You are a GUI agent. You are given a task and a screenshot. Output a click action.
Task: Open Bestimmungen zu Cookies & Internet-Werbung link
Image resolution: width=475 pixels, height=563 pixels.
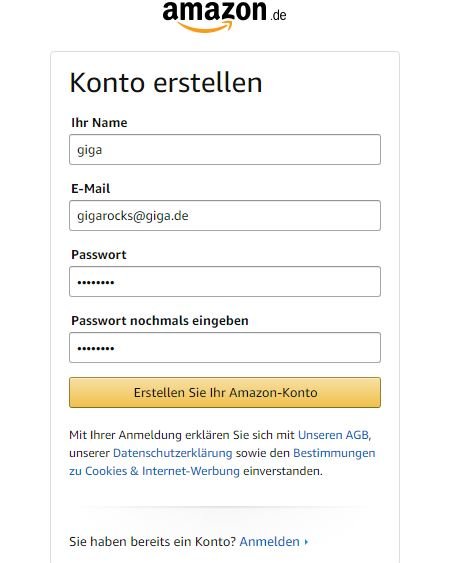pyautogui.click(x=222, y=462)
